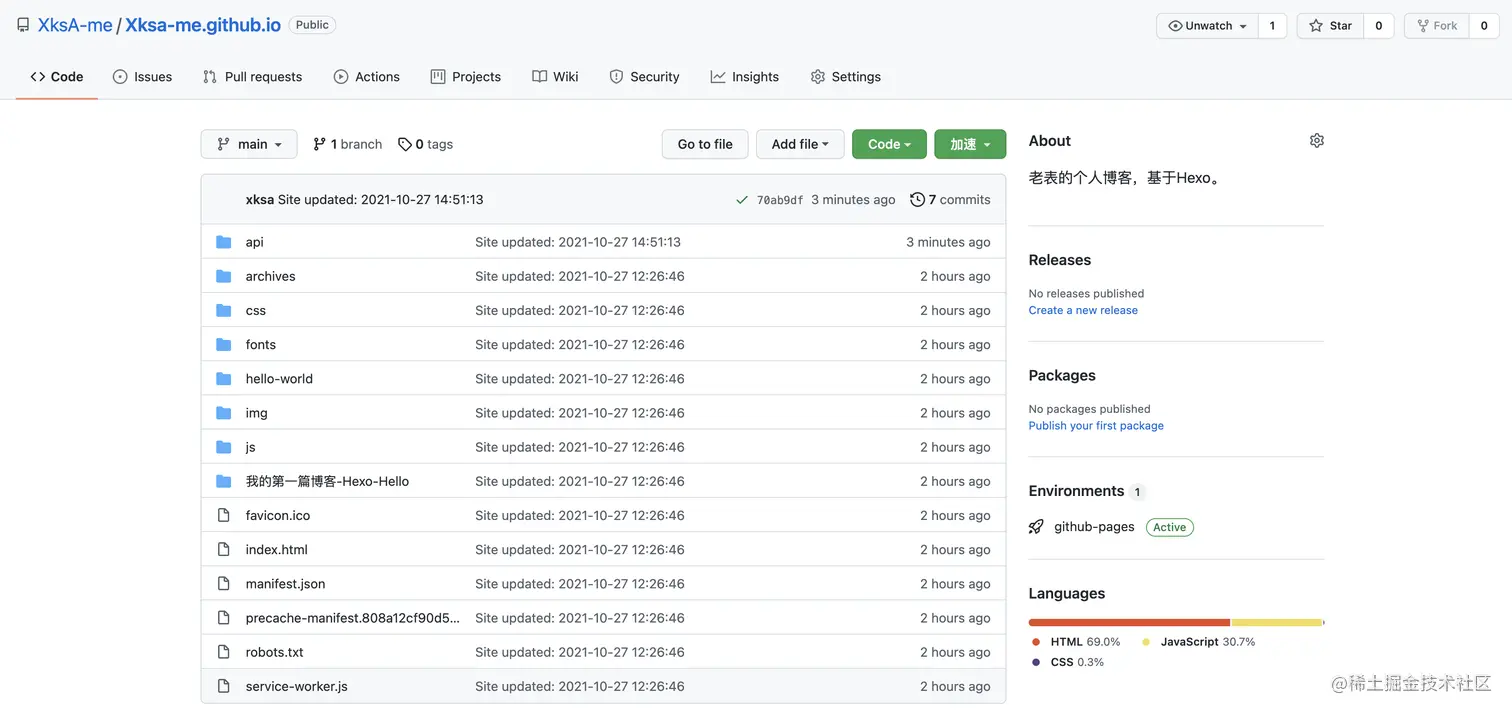Open the Pull requests tab
Viewport: 1512px width, 714px height.
252,77
